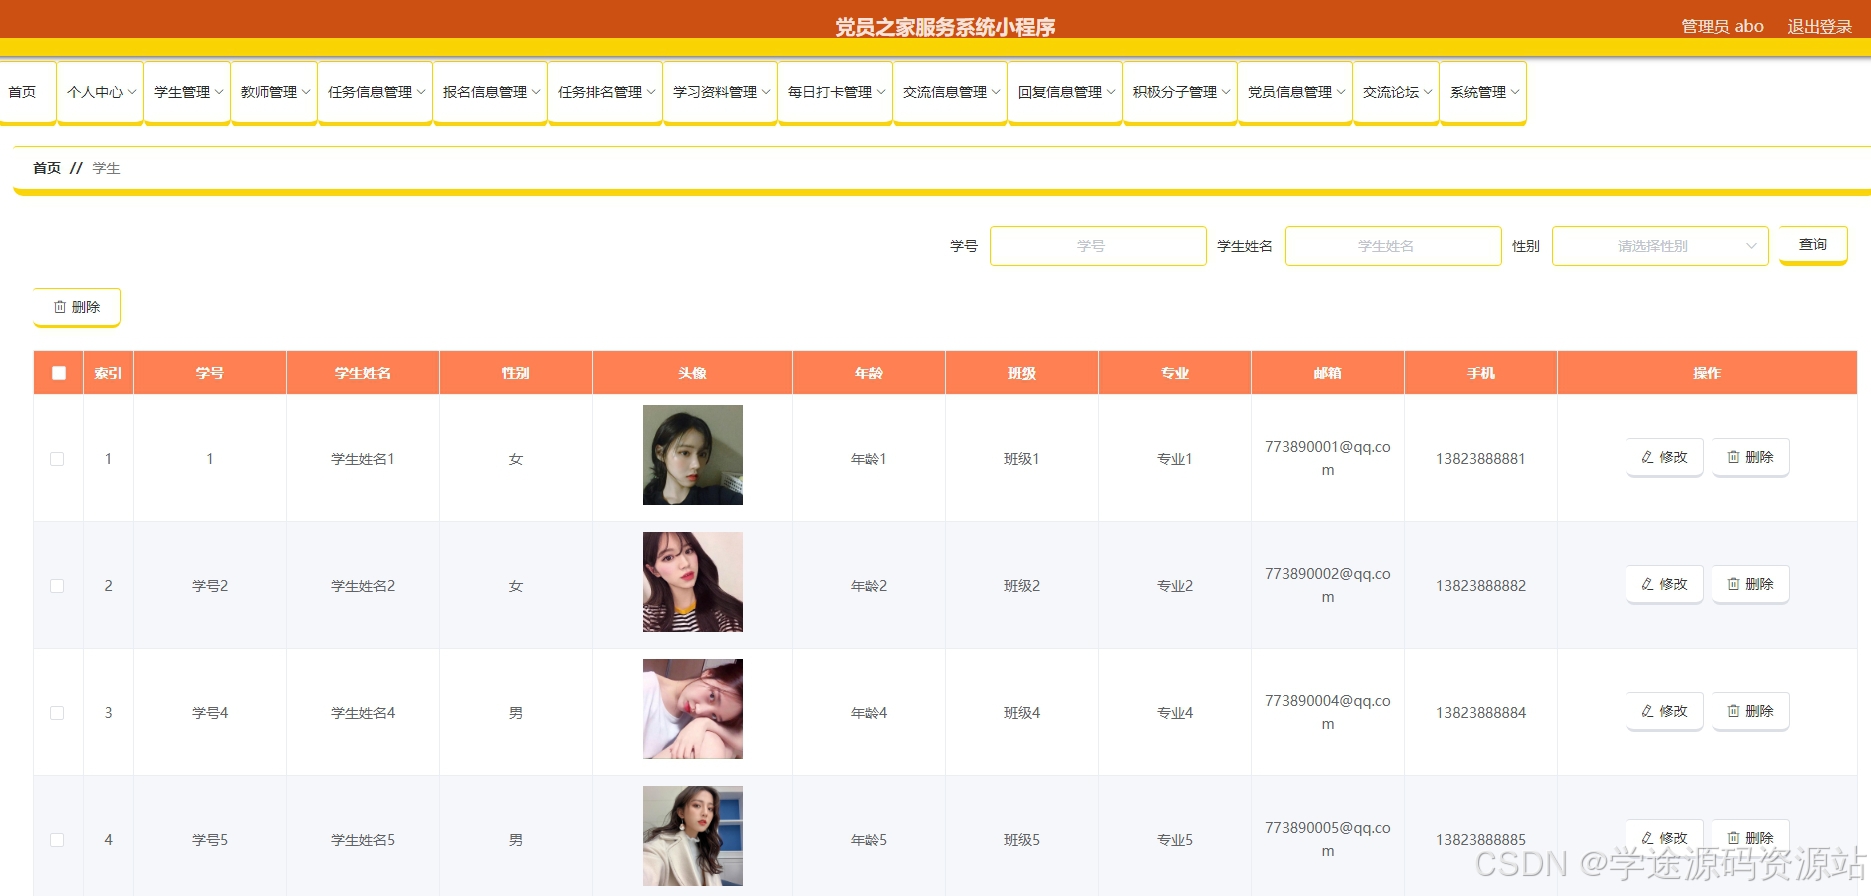Viewport: 1871px width, 896px height.
Task: Open the 回复信息管理 menu
Action: [1065, 92]
